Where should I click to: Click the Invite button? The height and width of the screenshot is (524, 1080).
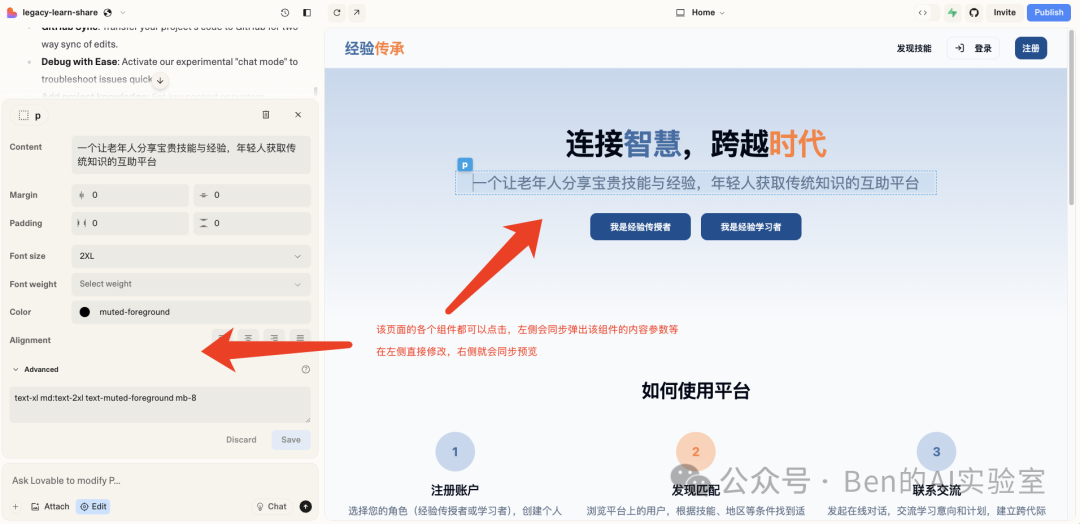point(1004,12)
